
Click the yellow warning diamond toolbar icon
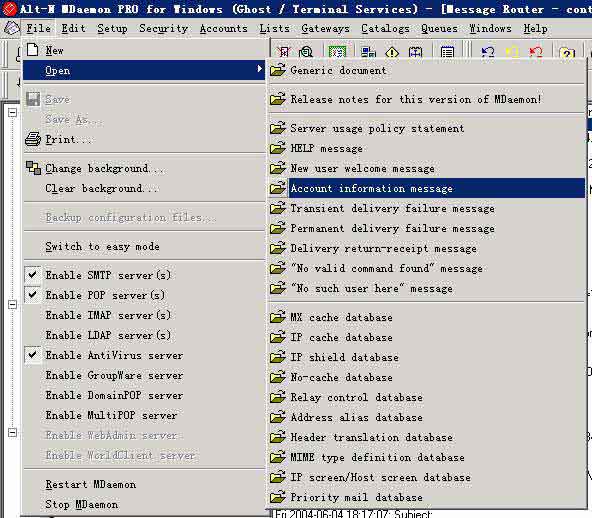(392, 52)
